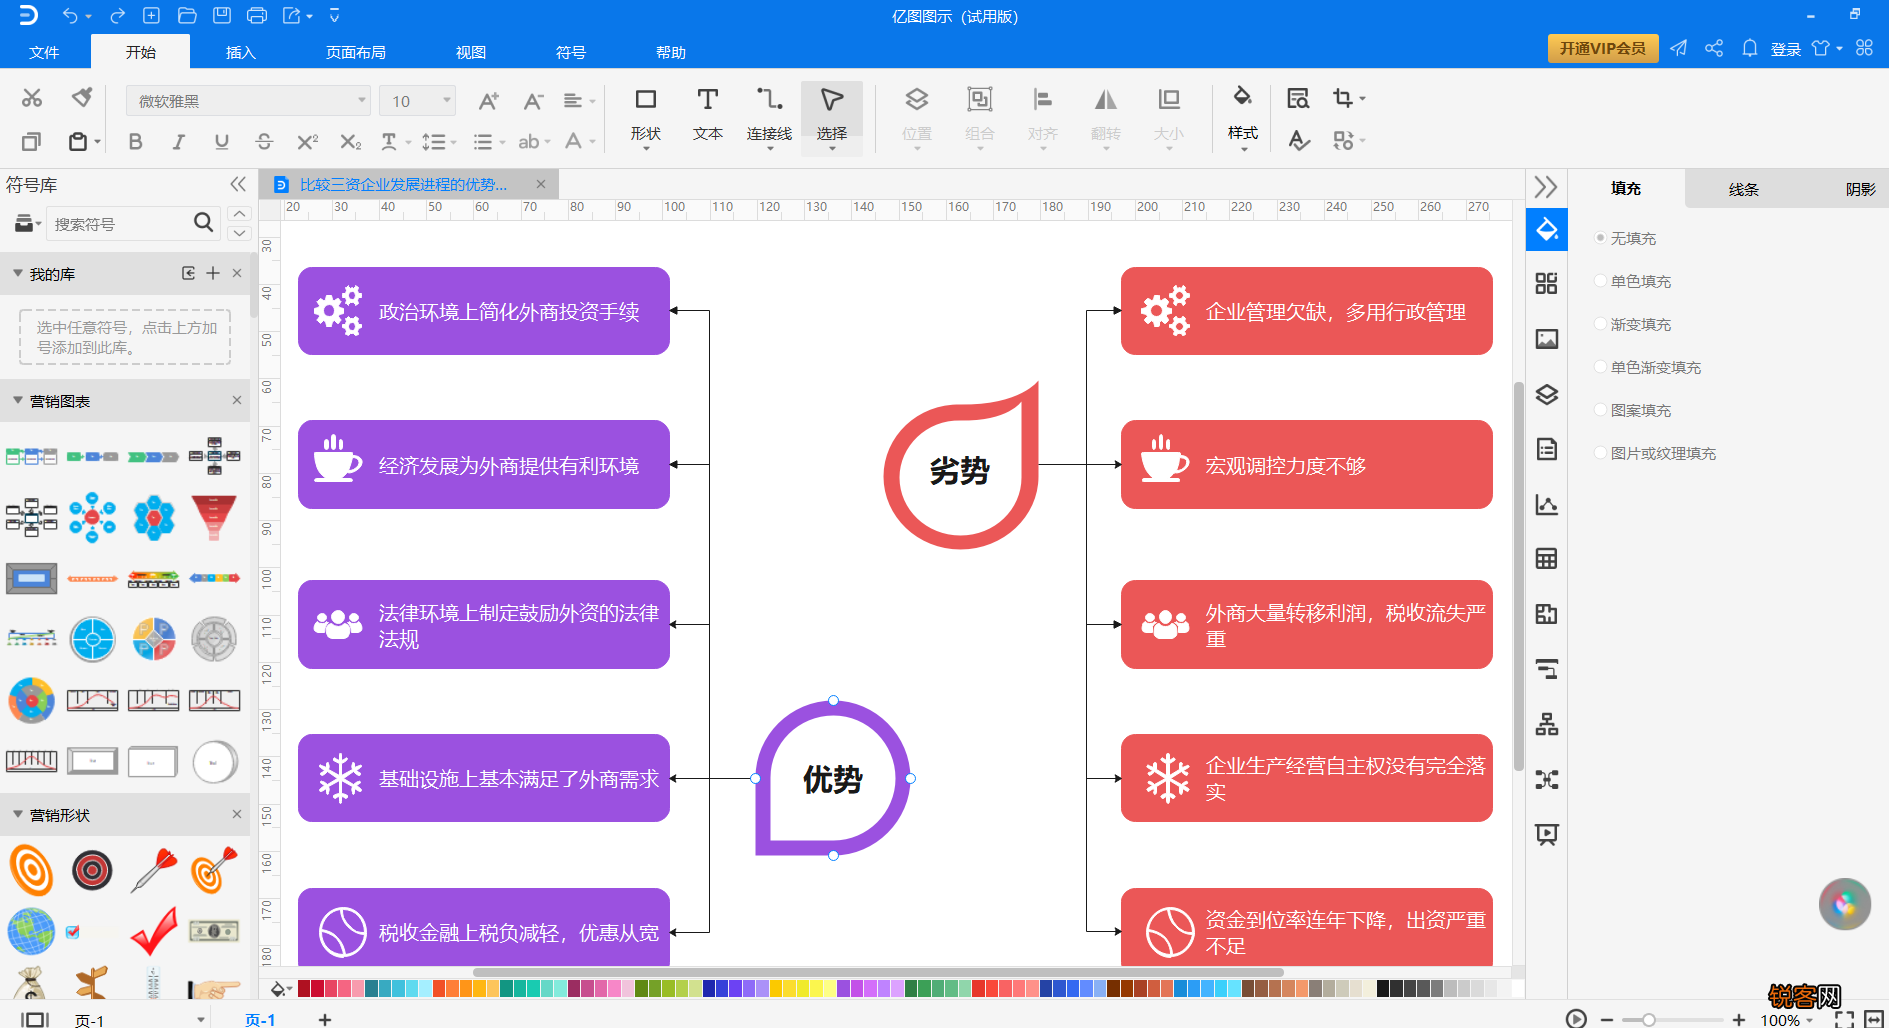The image size is (1889, 1028).
Task: Click the 搜索符号 search input field
Action: (x=120, y=224)
